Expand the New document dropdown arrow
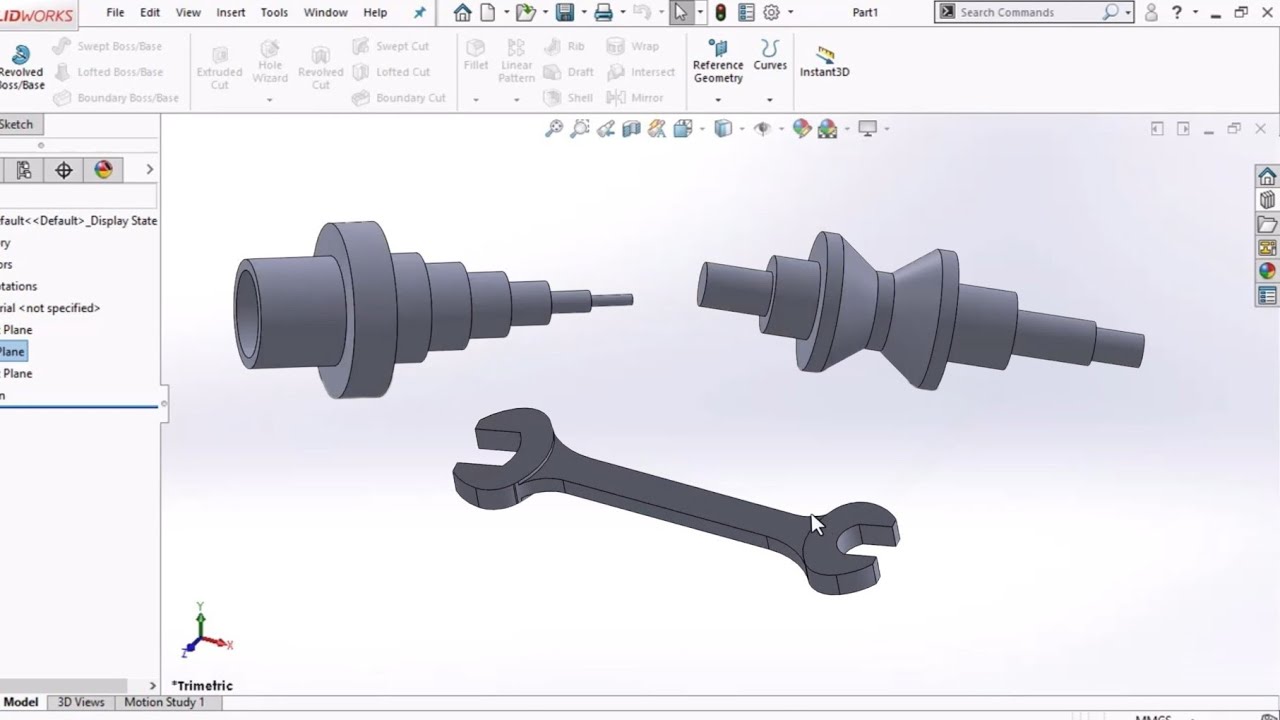 coord(507,13)
